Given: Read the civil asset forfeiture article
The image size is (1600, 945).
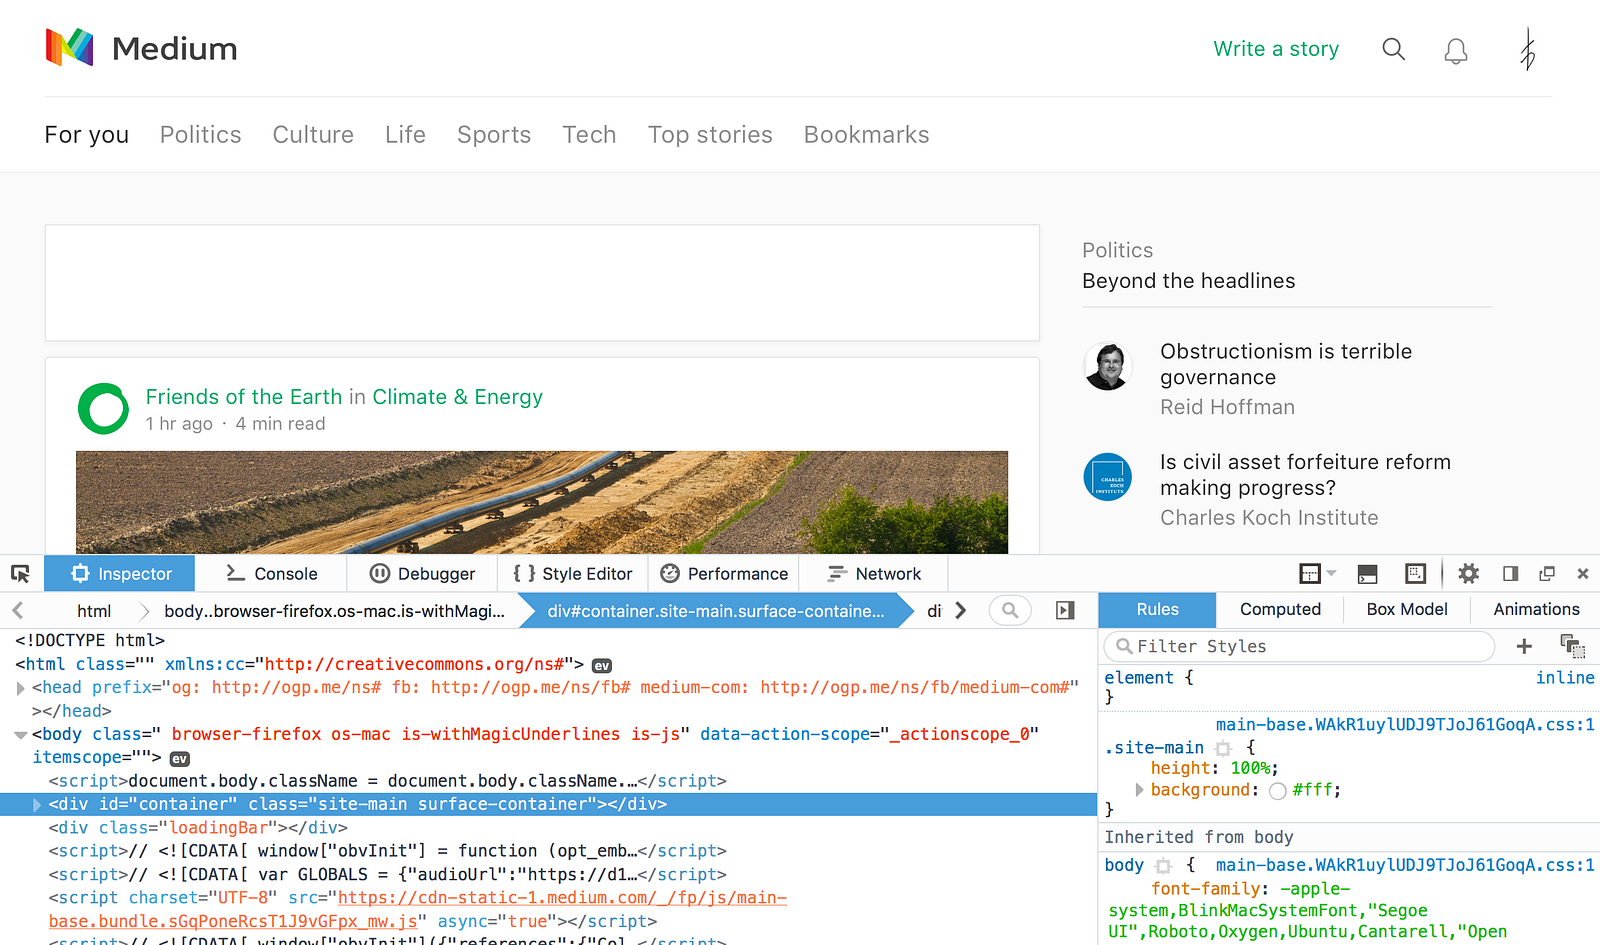Looking at the screenshot, I should coord(1305,475).
